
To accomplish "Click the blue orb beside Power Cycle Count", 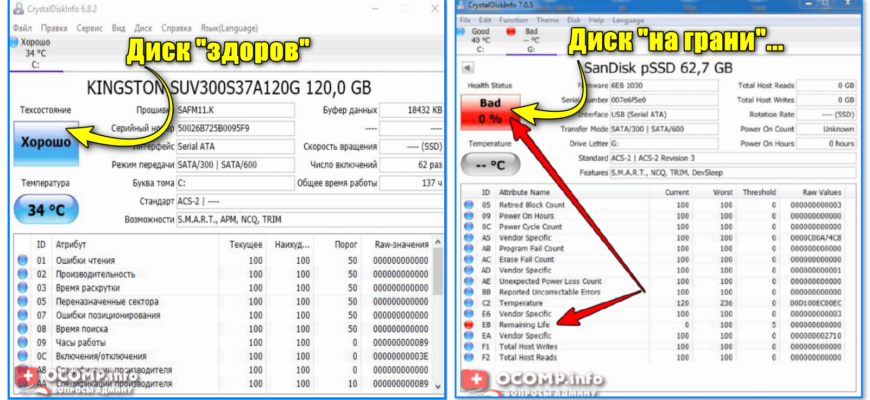I will (469, 226).
